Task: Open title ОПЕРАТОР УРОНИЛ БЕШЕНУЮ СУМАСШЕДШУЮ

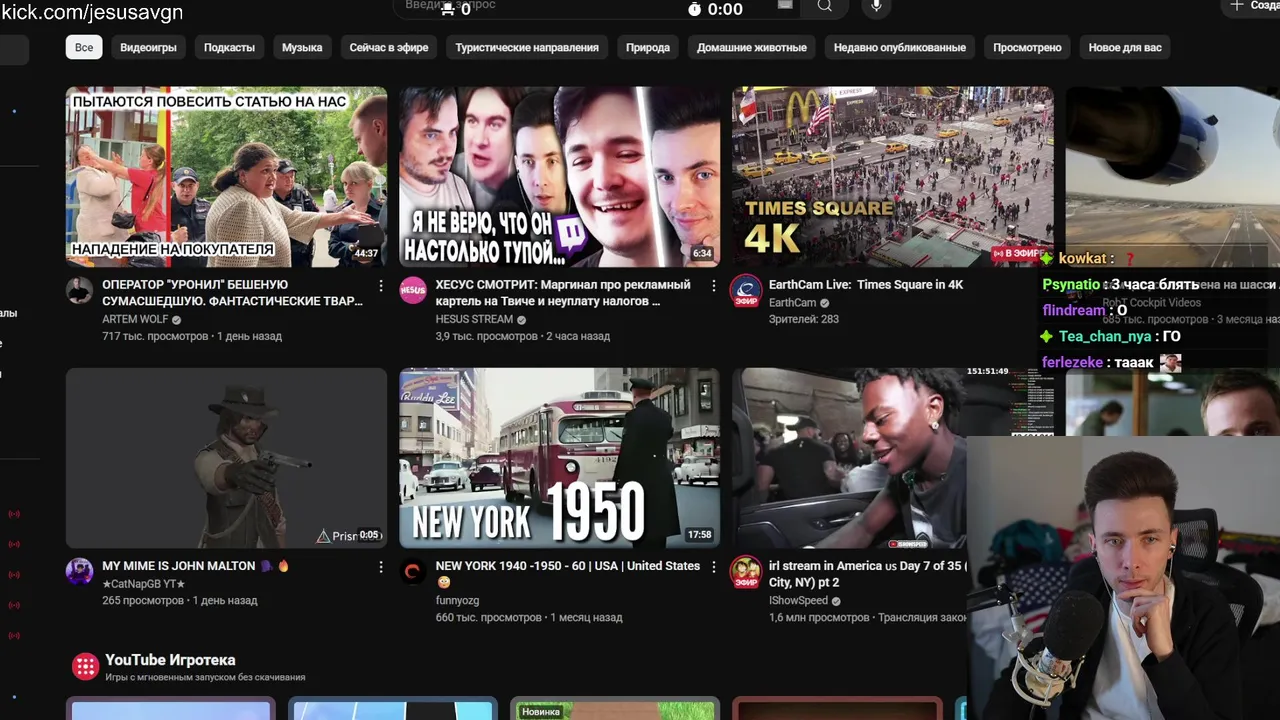Action: 232,293
